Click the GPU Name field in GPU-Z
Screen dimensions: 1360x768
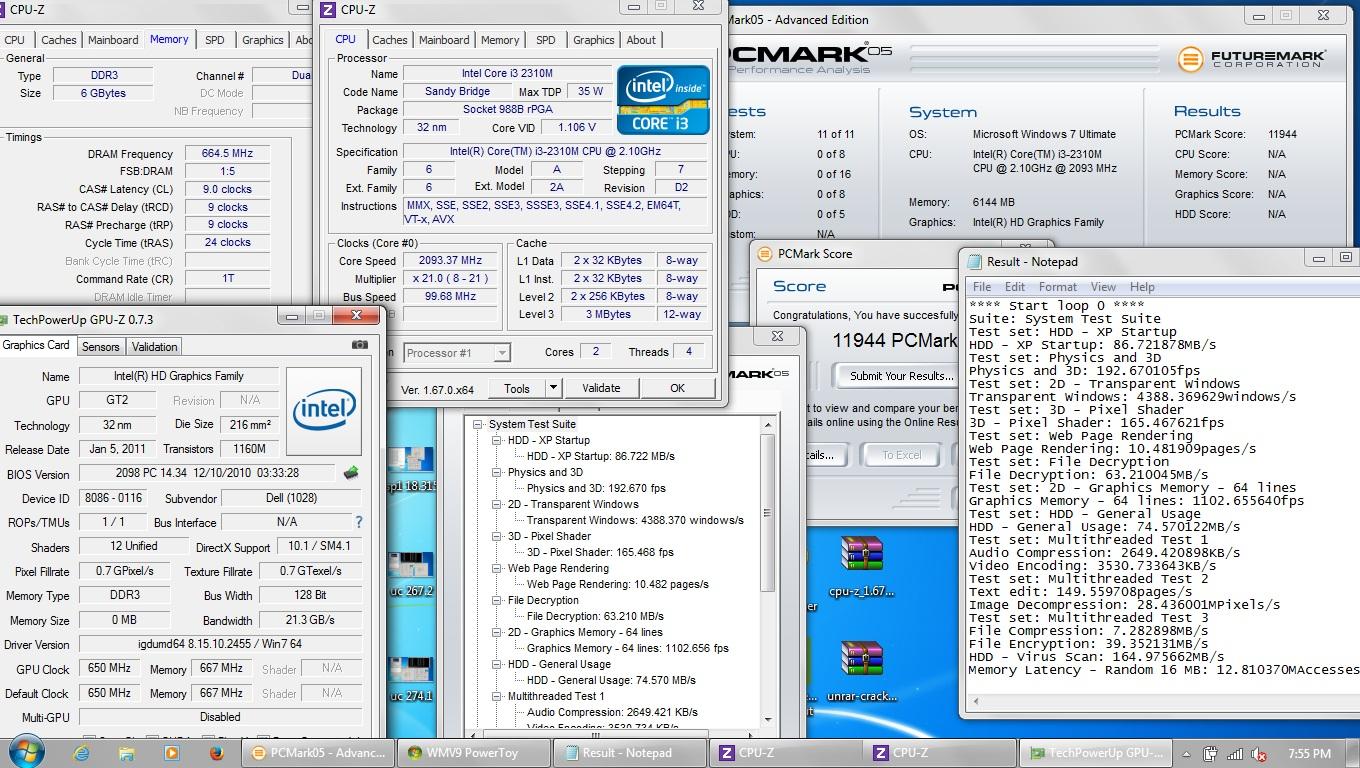(178, 376)
